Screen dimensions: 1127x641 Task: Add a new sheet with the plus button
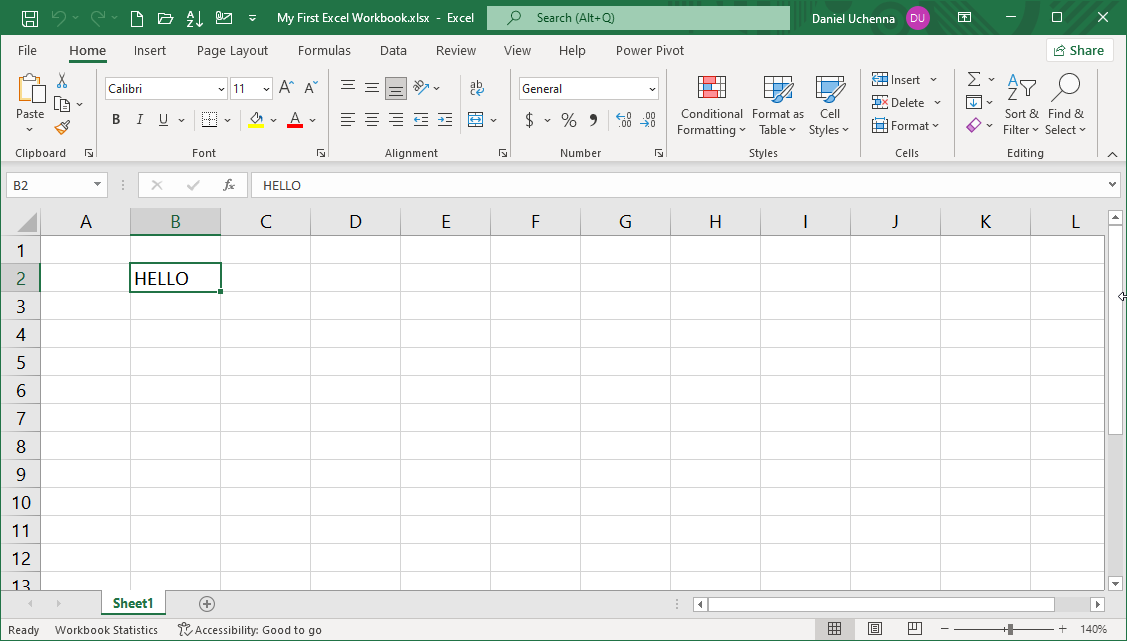206,603
